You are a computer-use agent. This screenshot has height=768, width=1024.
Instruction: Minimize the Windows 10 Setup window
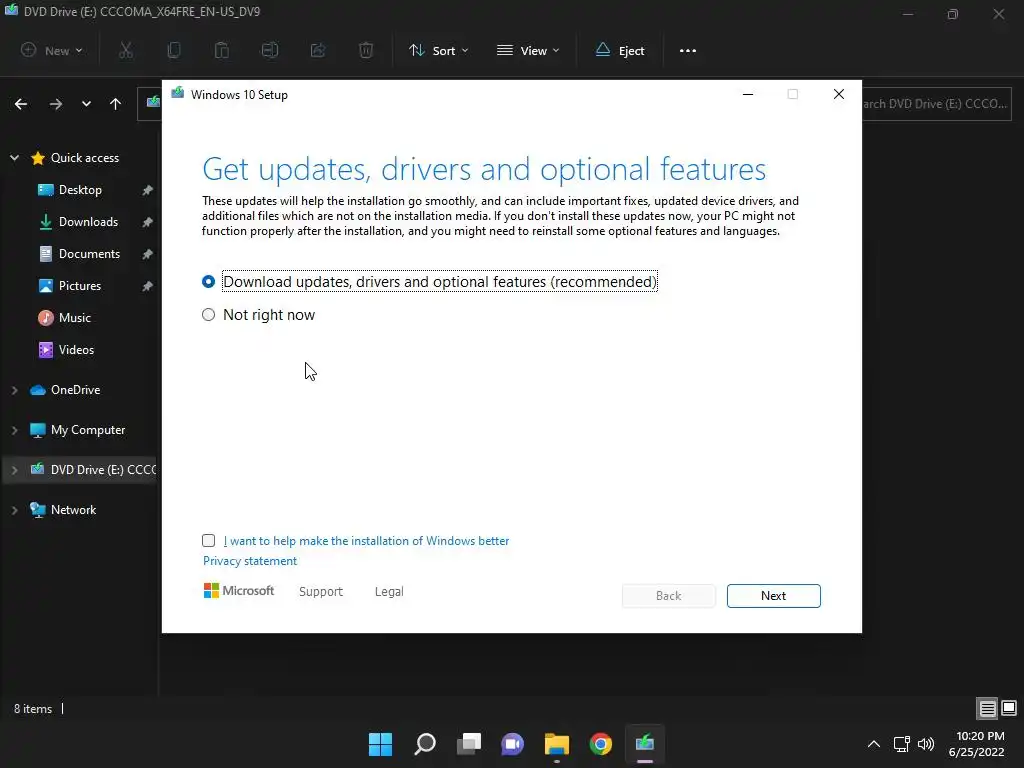[748, 95]
